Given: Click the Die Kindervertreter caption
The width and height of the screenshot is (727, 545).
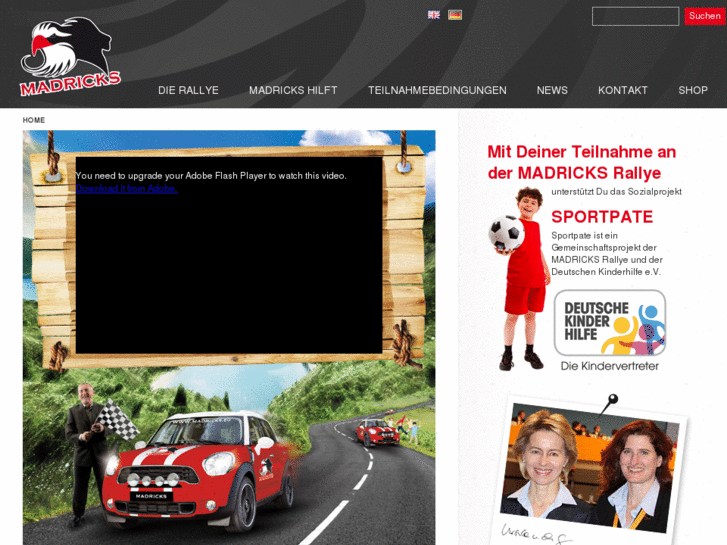Looking at the screenshot, I should click(610, 366).
